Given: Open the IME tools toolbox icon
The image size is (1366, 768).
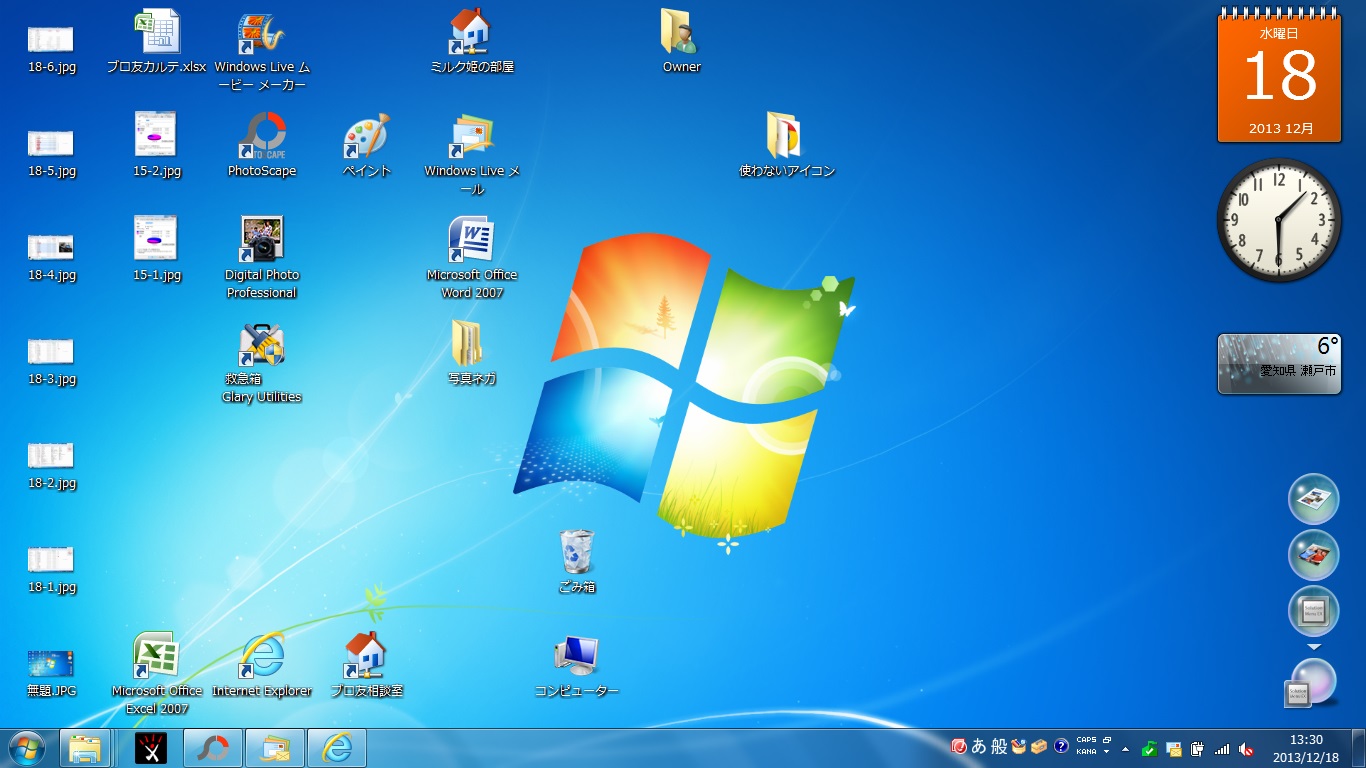Looking at the screenshot, I should coord(1039,747).
